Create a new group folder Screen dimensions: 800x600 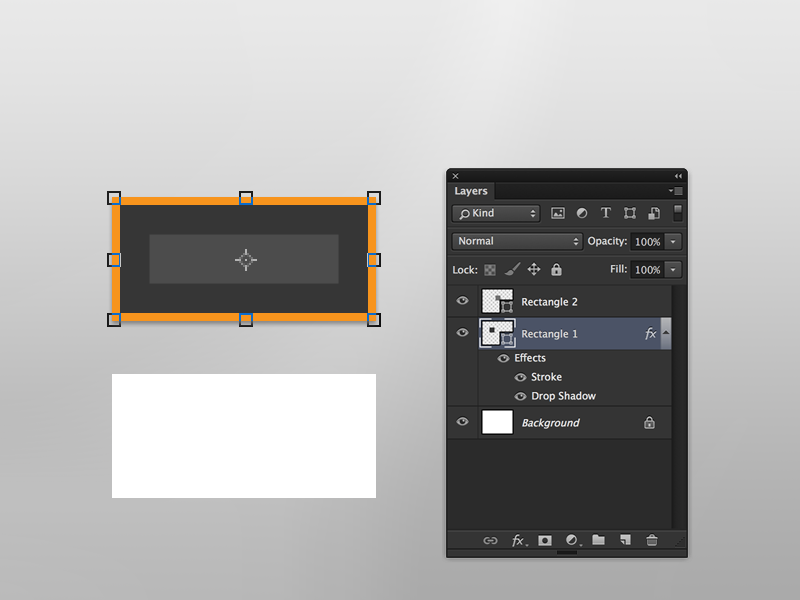pos(597,540)
